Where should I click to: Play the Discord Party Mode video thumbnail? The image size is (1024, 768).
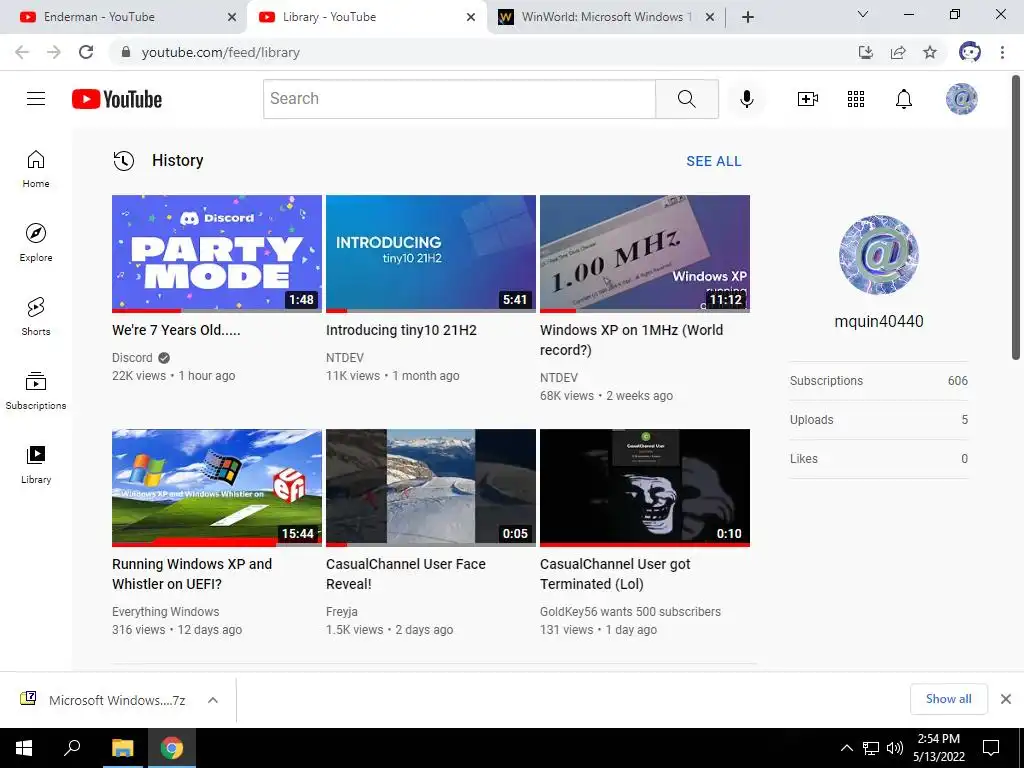tap(217, 253)
